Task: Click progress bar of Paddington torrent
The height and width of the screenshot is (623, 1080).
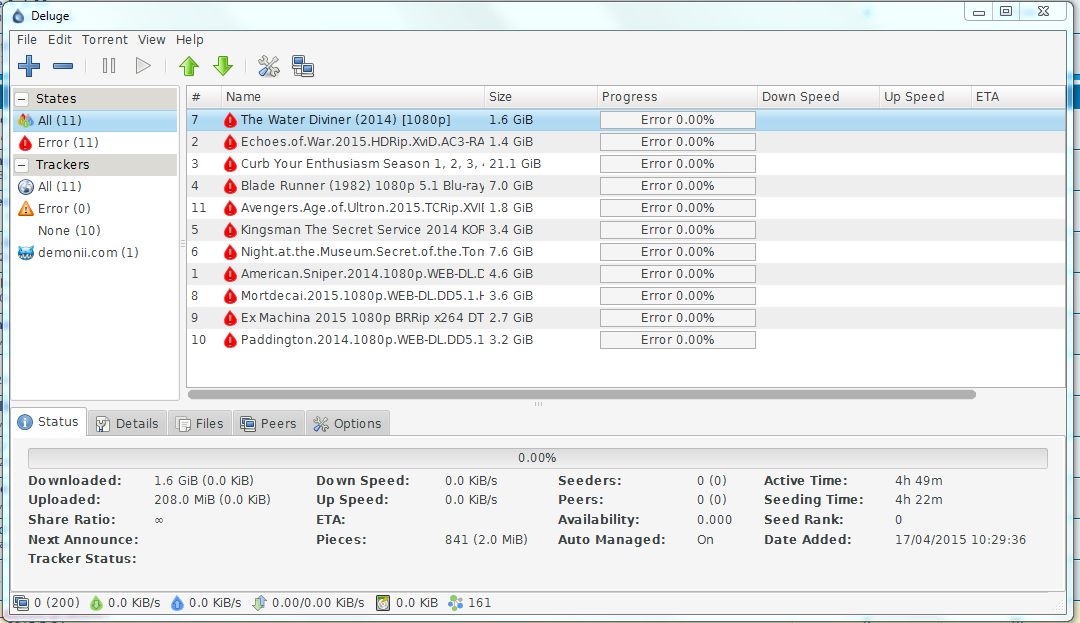Action: coord(678,340)
